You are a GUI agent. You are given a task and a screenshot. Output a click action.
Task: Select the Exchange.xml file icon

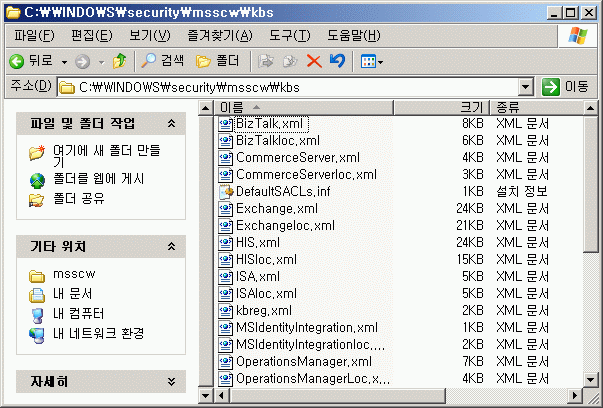[x=225, y=209]
